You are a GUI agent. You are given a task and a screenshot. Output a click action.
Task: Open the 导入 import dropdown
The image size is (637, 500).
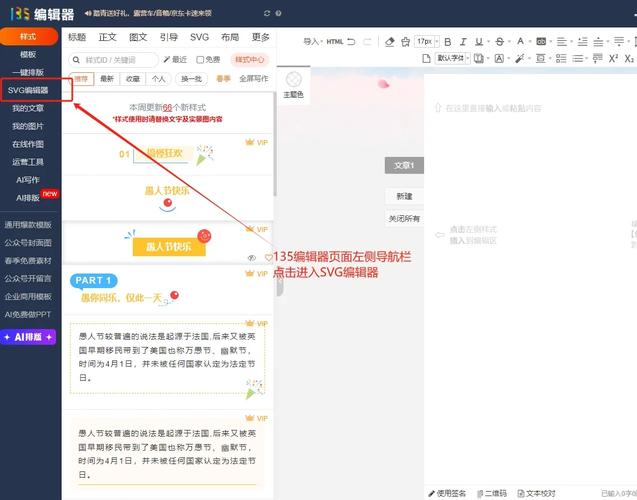pyautogui.click(x=313, y=42)
